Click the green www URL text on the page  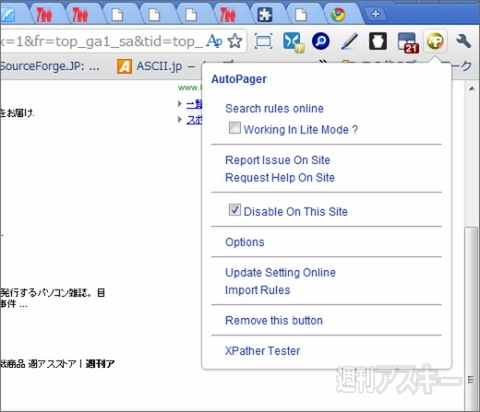click(190, 88)
